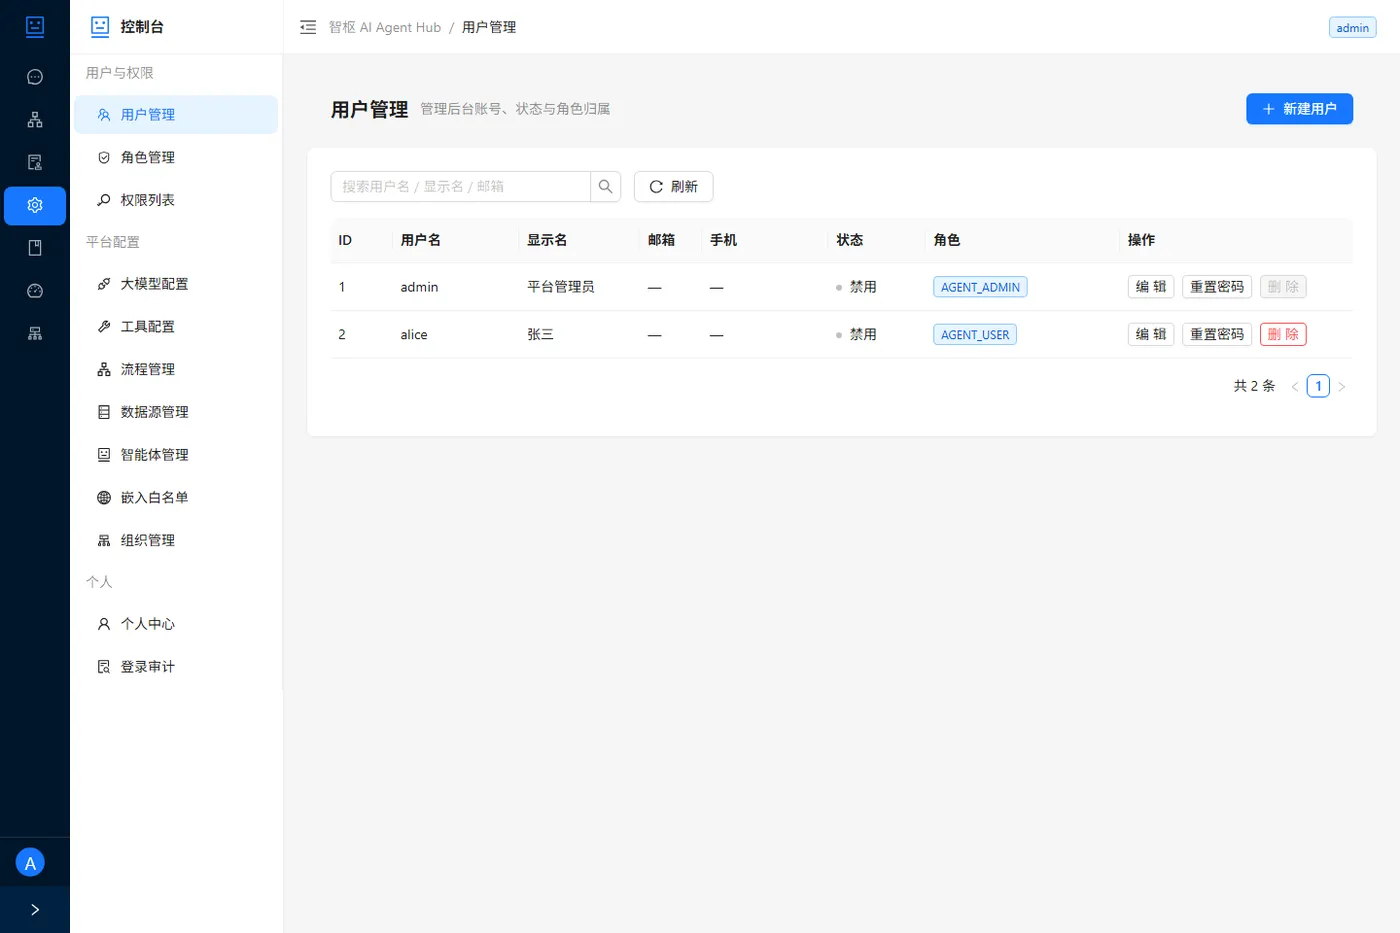Open 大模型配置 menu item
Image resolution: width=1400 pixels, height=933 pixels.
point(176,284)
